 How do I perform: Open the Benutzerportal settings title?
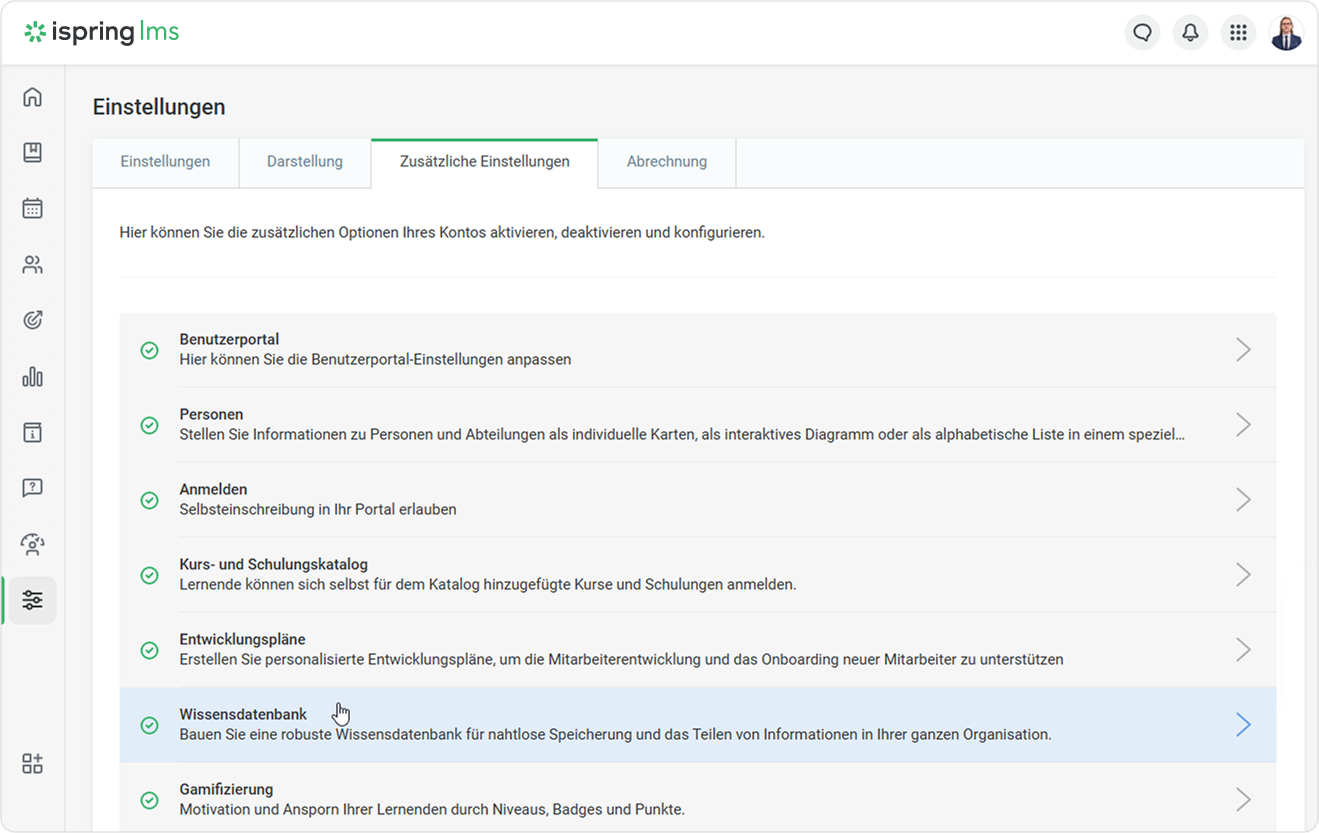point(229,340)
